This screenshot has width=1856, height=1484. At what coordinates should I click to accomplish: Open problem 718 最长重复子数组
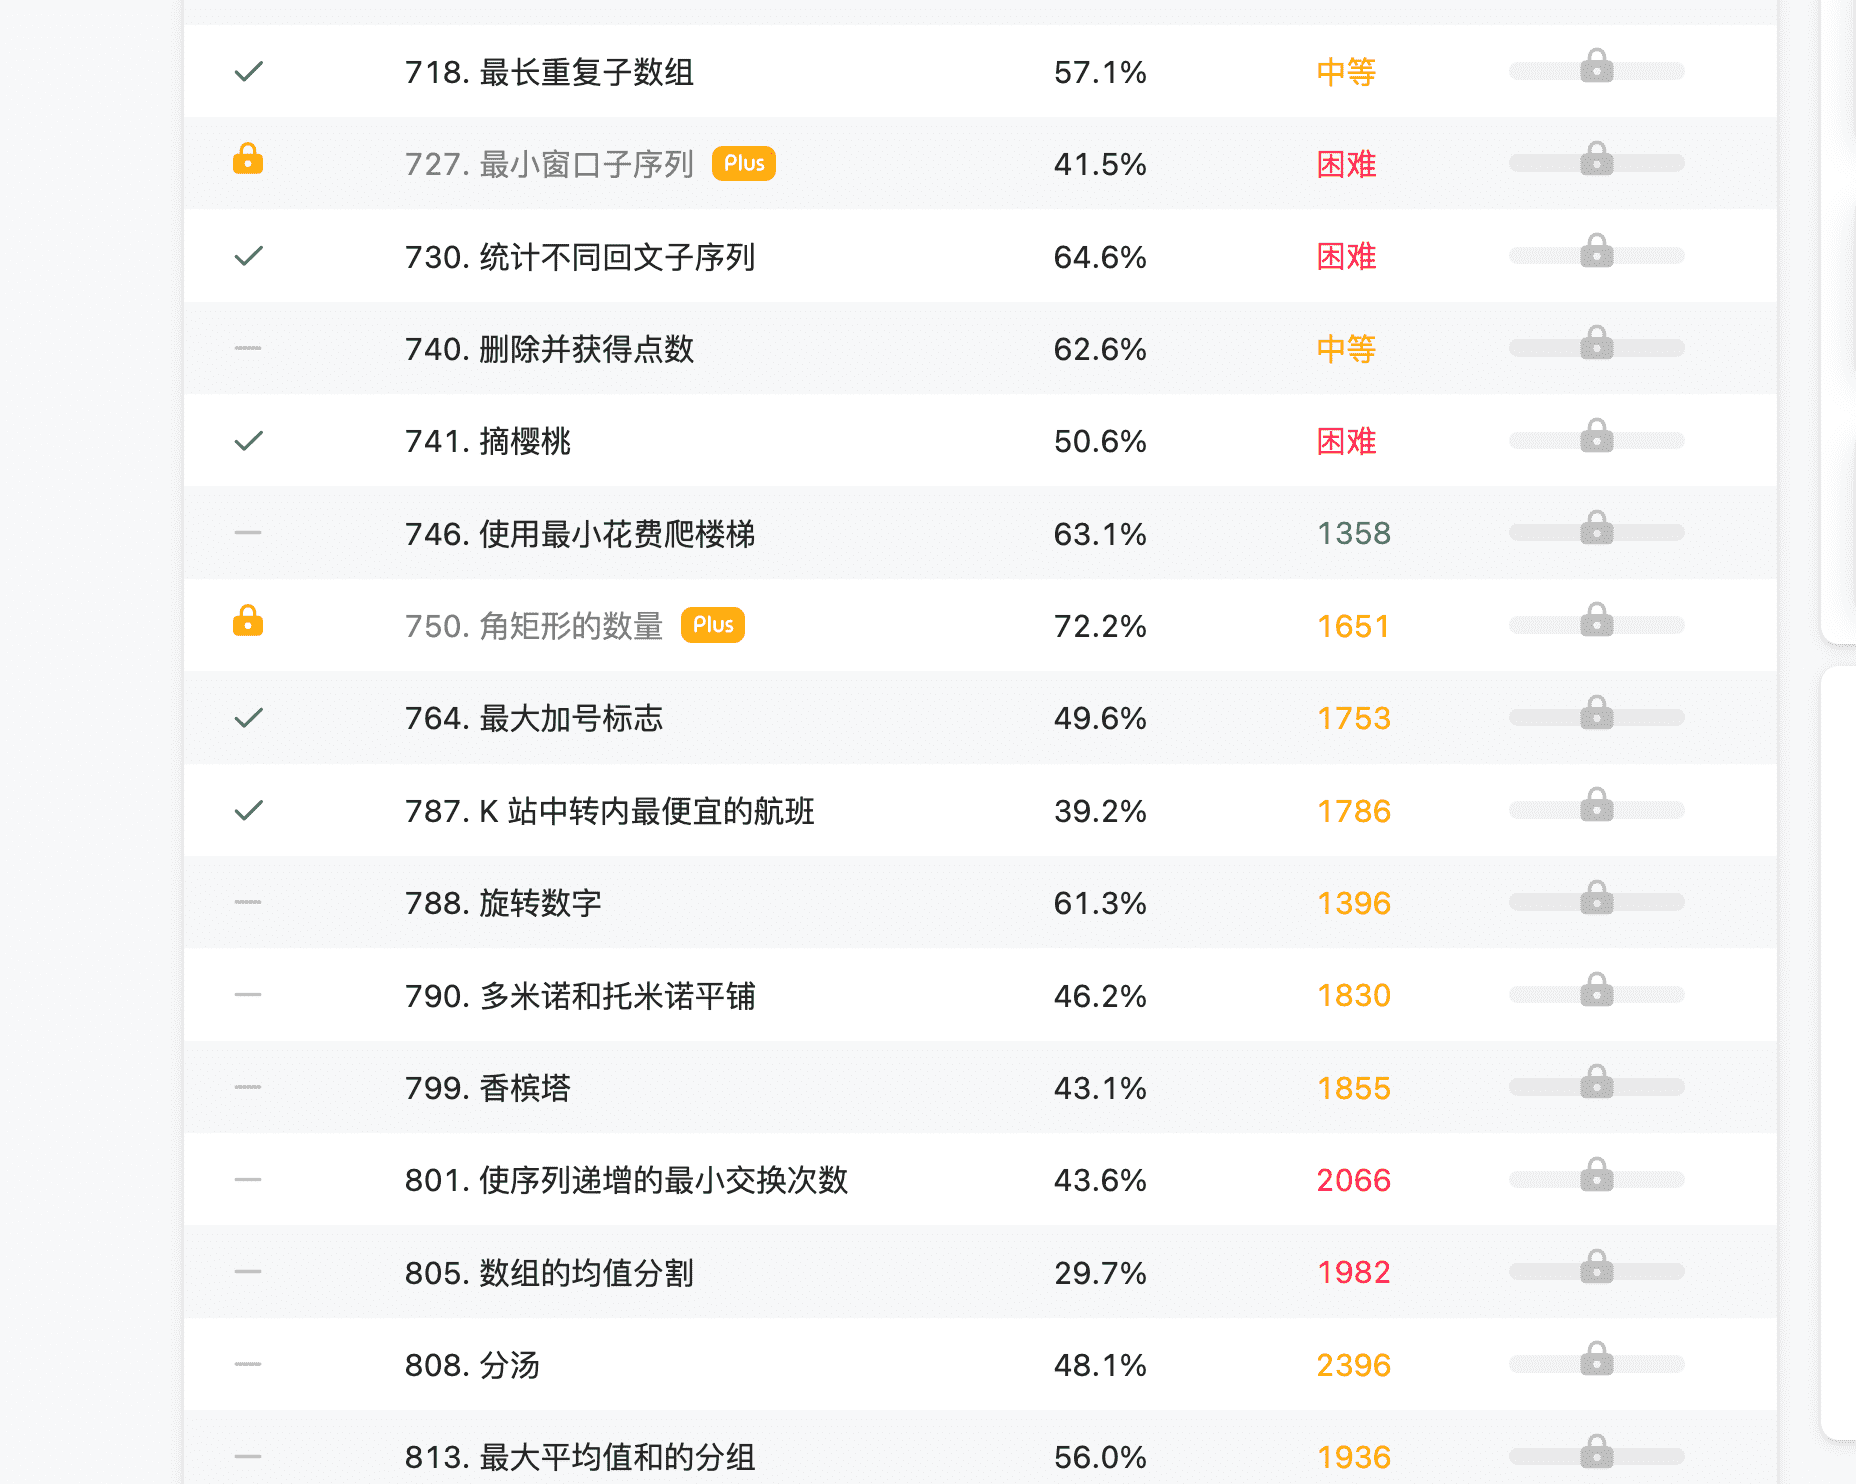549,72
